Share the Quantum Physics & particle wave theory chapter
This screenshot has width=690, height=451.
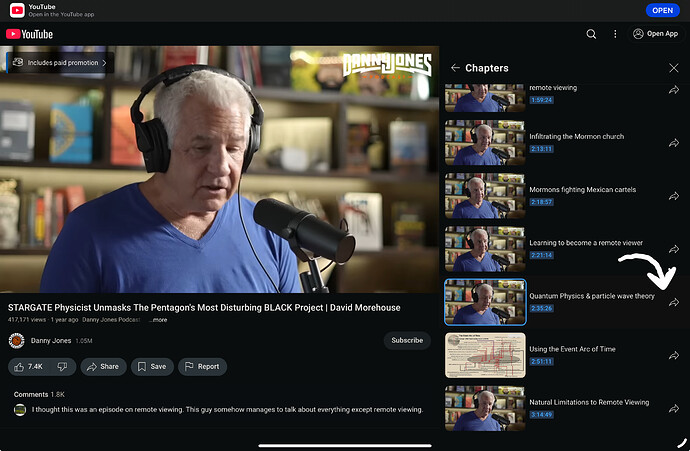[x=674, y=303]
